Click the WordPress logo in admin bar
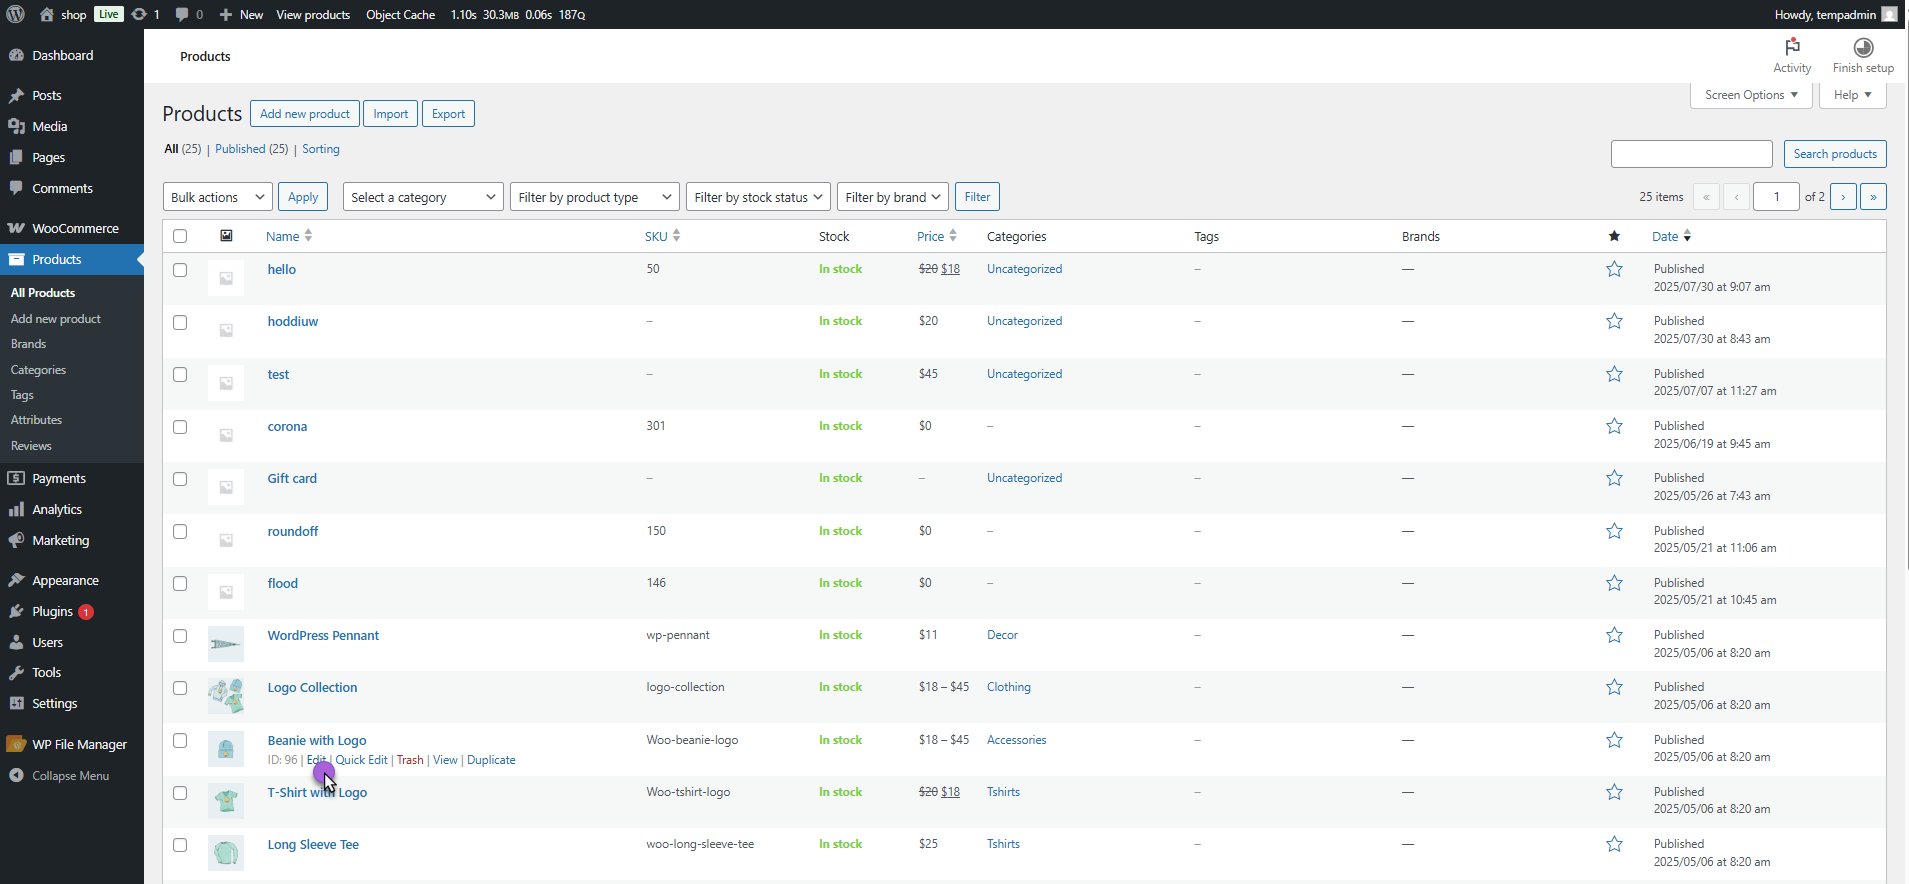 pos(15,14)
